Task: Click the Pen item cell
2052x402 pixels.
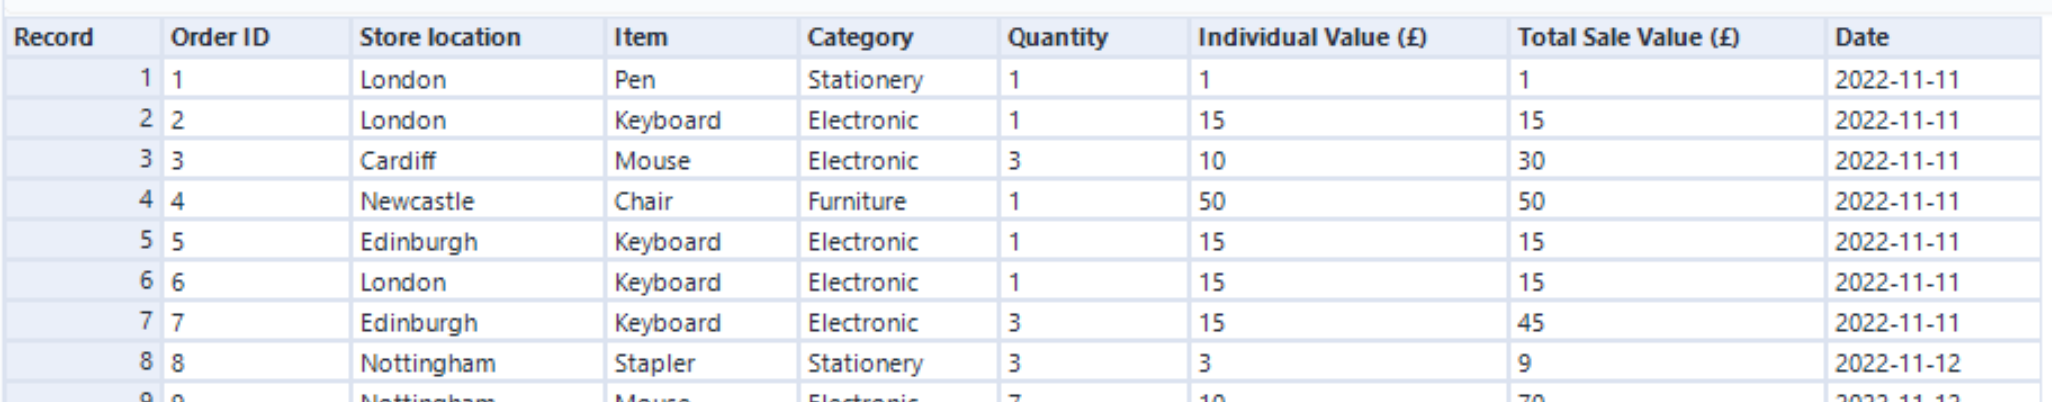Action: 635,80
